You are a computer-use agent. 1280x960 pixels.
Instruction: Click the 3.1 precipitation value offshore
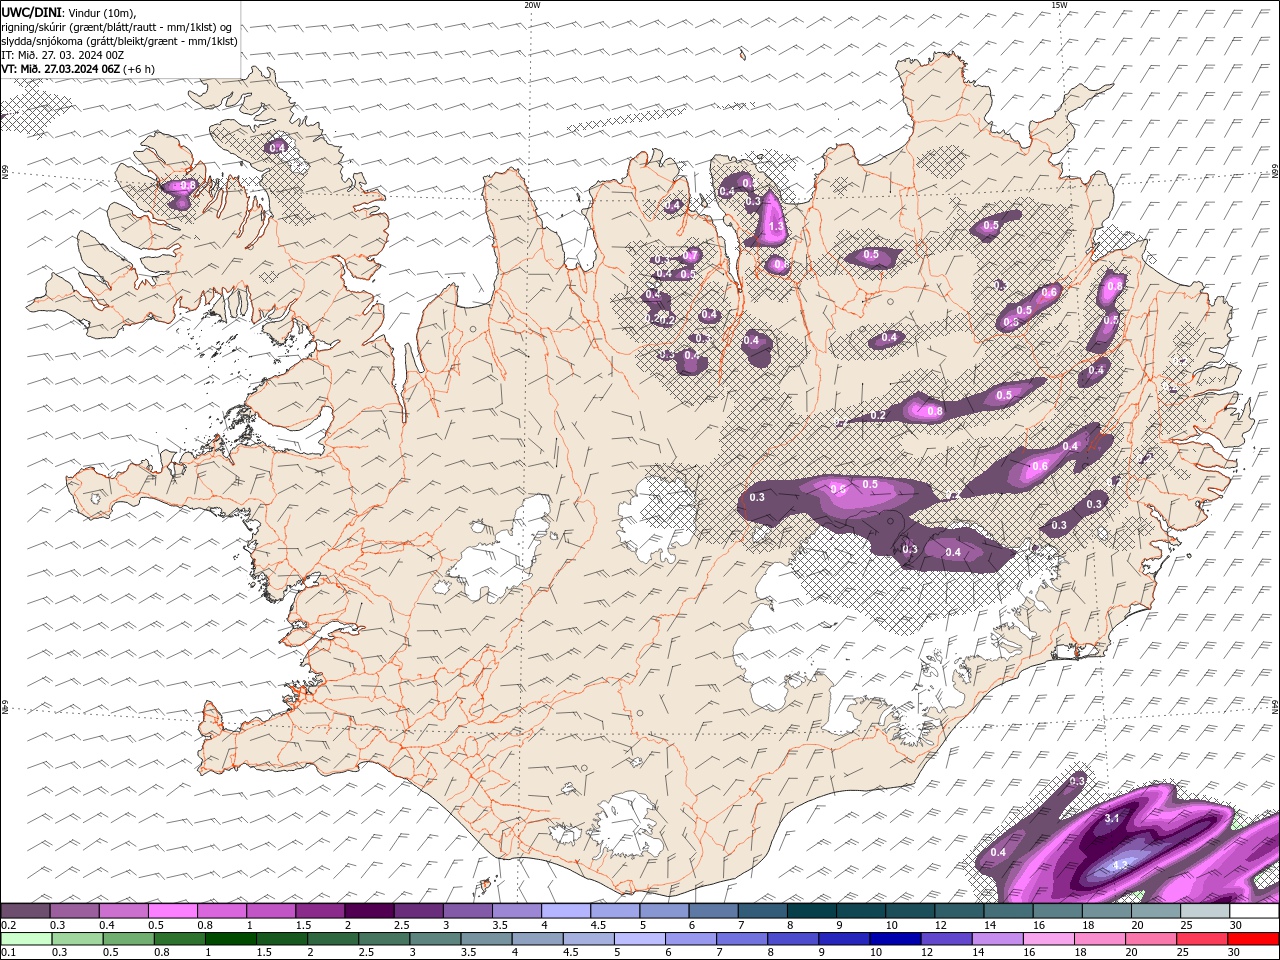pos(1111,818)
